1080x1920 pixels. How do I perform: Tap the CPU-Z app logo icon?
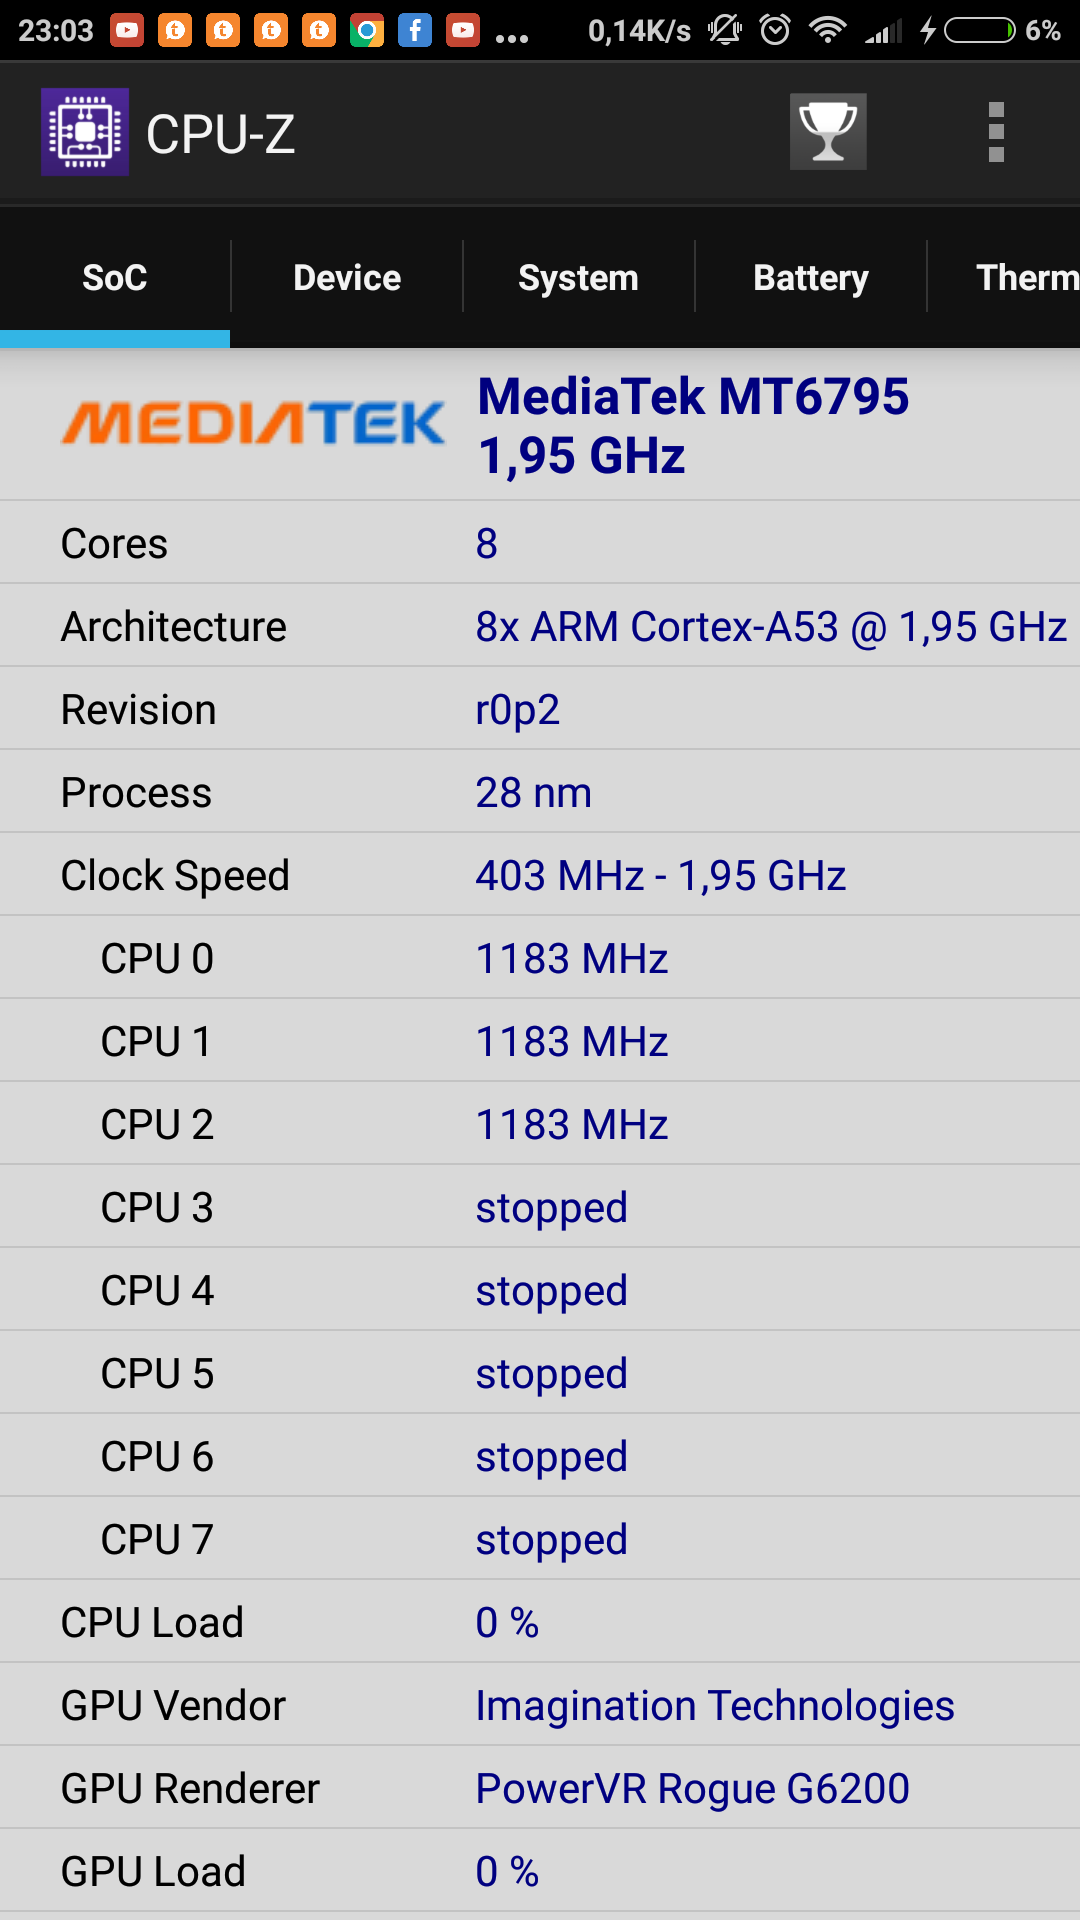coord(85,132)
